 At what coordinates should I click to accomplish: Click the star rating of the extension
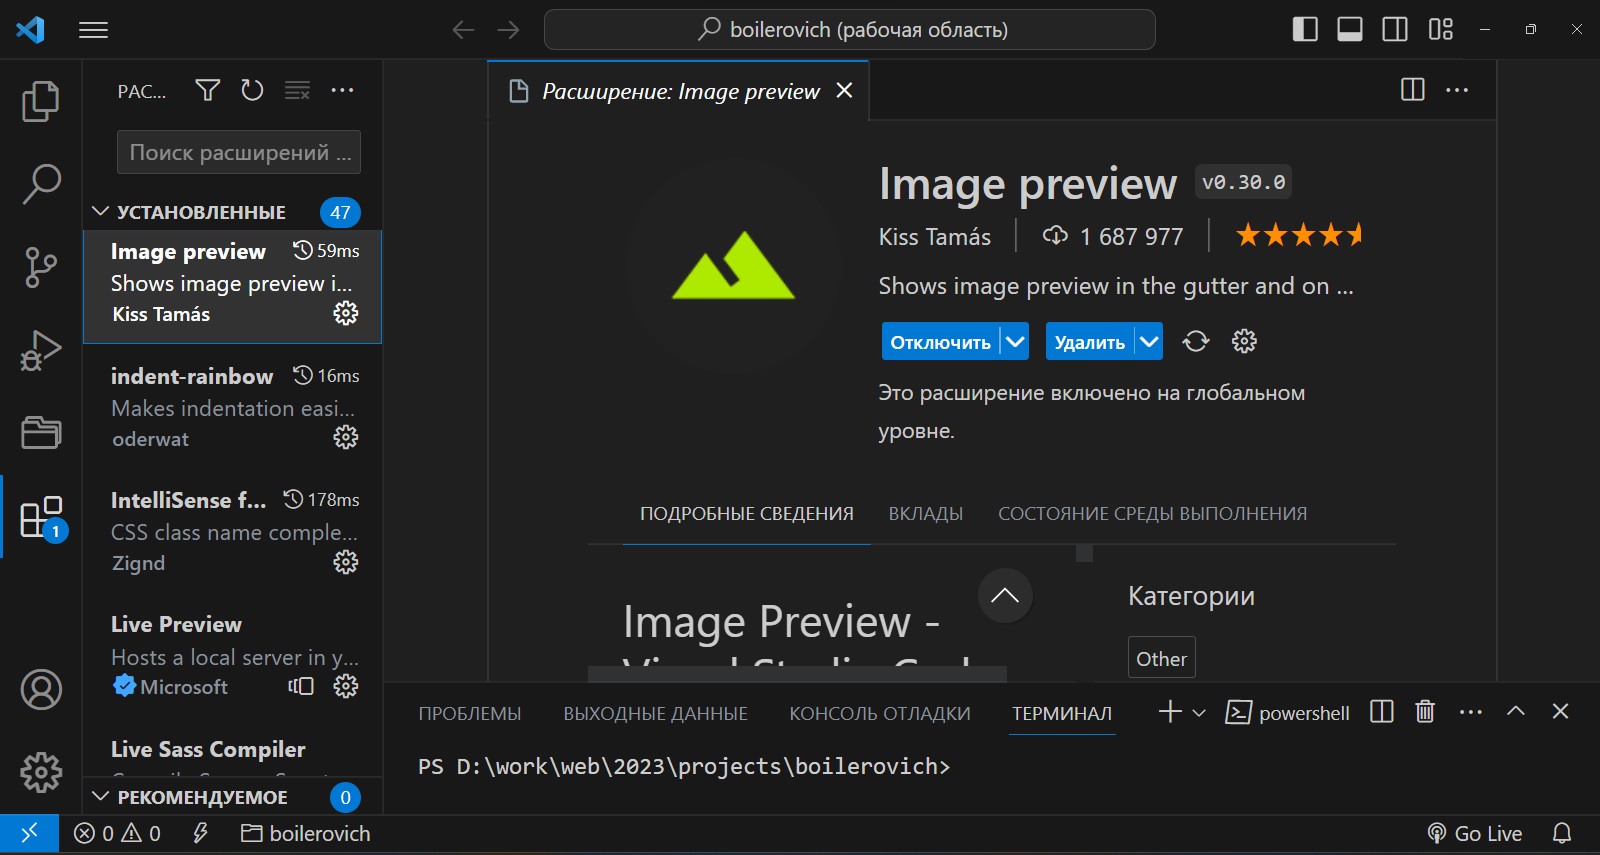click(x=1299, y=236)
